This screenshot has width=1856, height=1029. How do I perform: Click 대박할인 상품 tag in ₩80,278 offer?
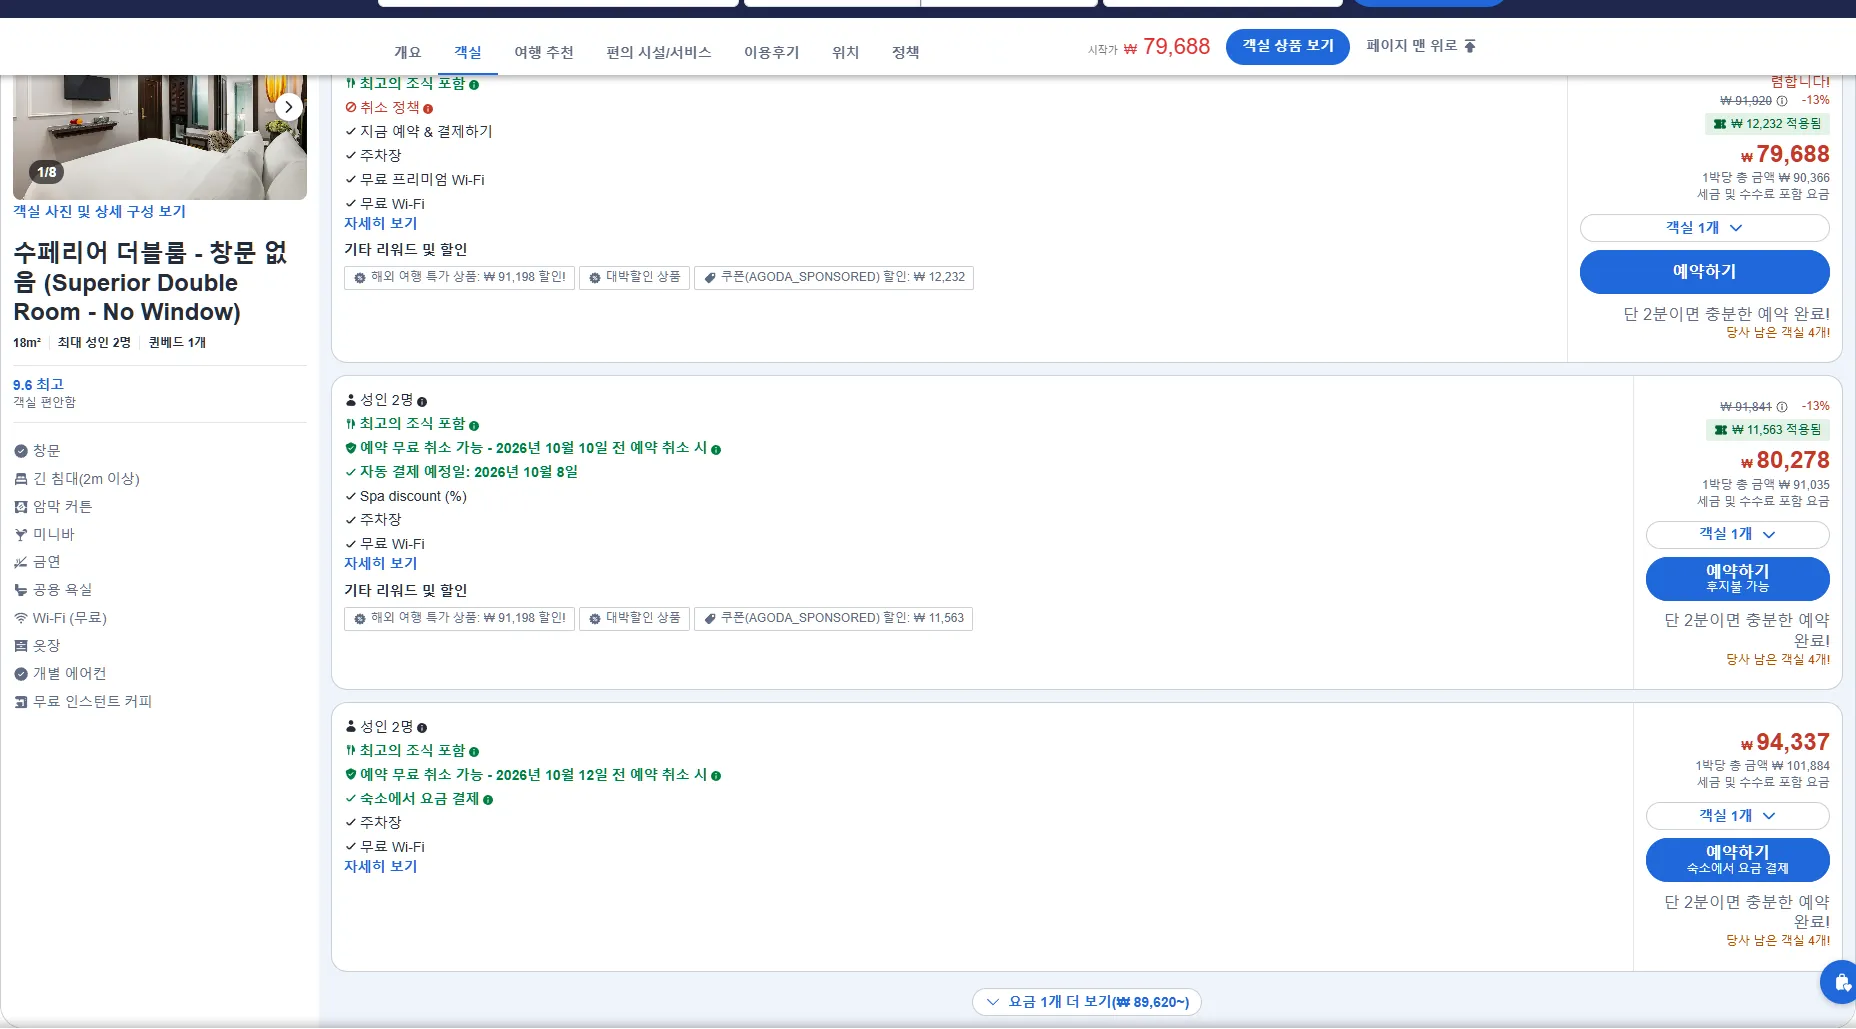tap(634, 618)
